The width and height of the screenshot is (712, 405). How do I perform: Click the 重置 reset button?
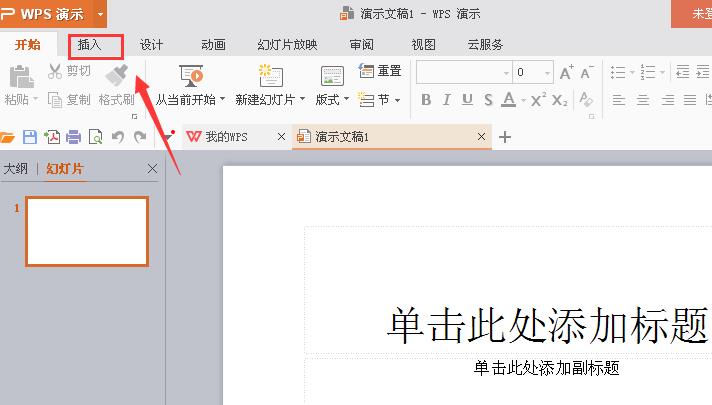381,71
